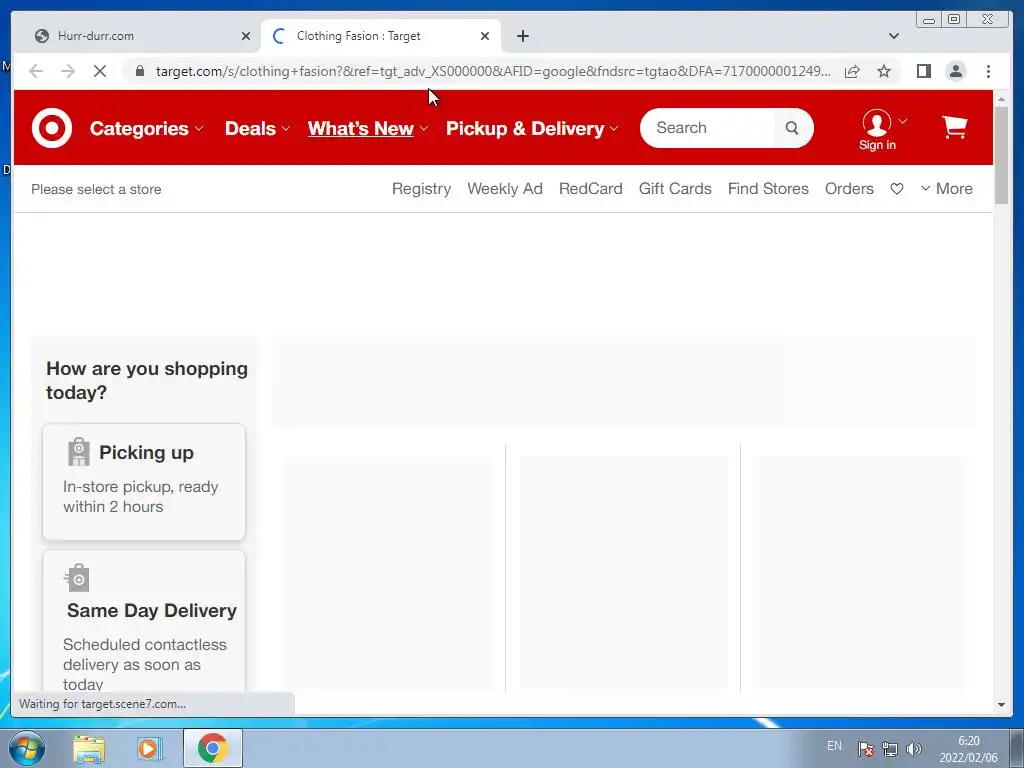This screenshot has height=768, width=1024.
Task: Open the Gift Cards link
Action: [675, 189]
